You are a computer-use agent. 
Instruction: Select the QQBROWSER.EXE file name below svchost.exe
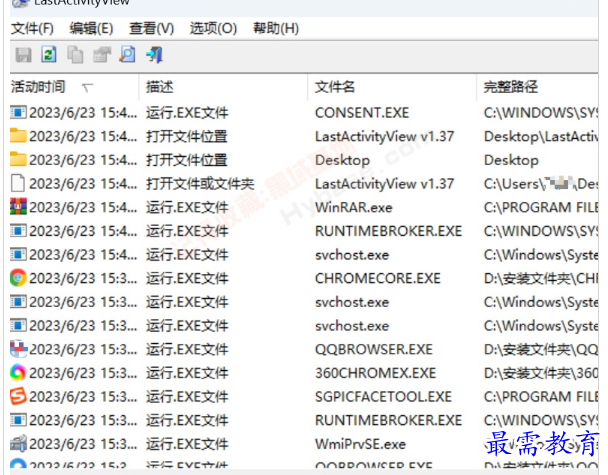tap(374, 349)
